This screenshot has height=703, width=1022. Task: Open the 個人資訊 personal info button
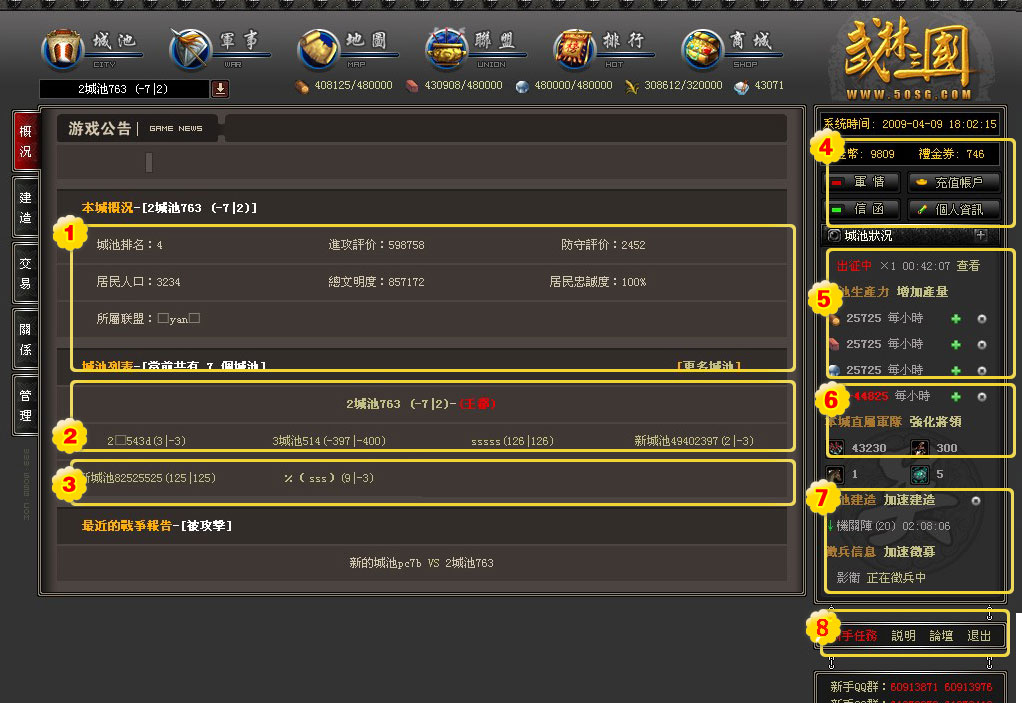pos(954,209)
